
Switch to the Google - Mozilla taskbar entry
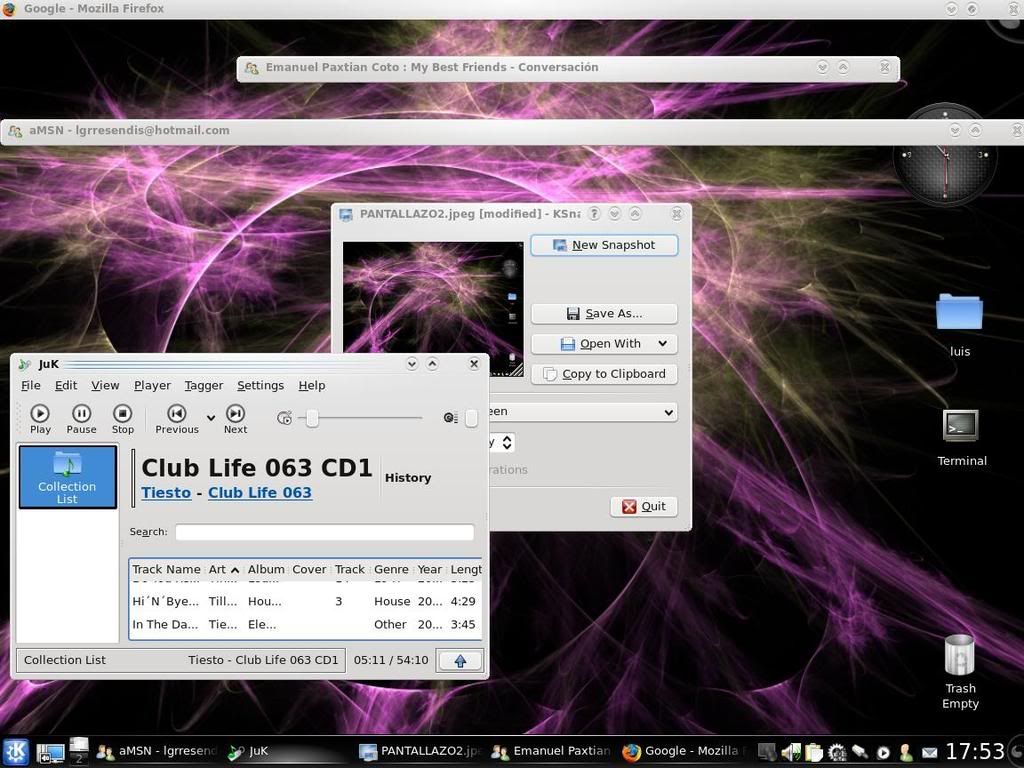tap(684, 752)
